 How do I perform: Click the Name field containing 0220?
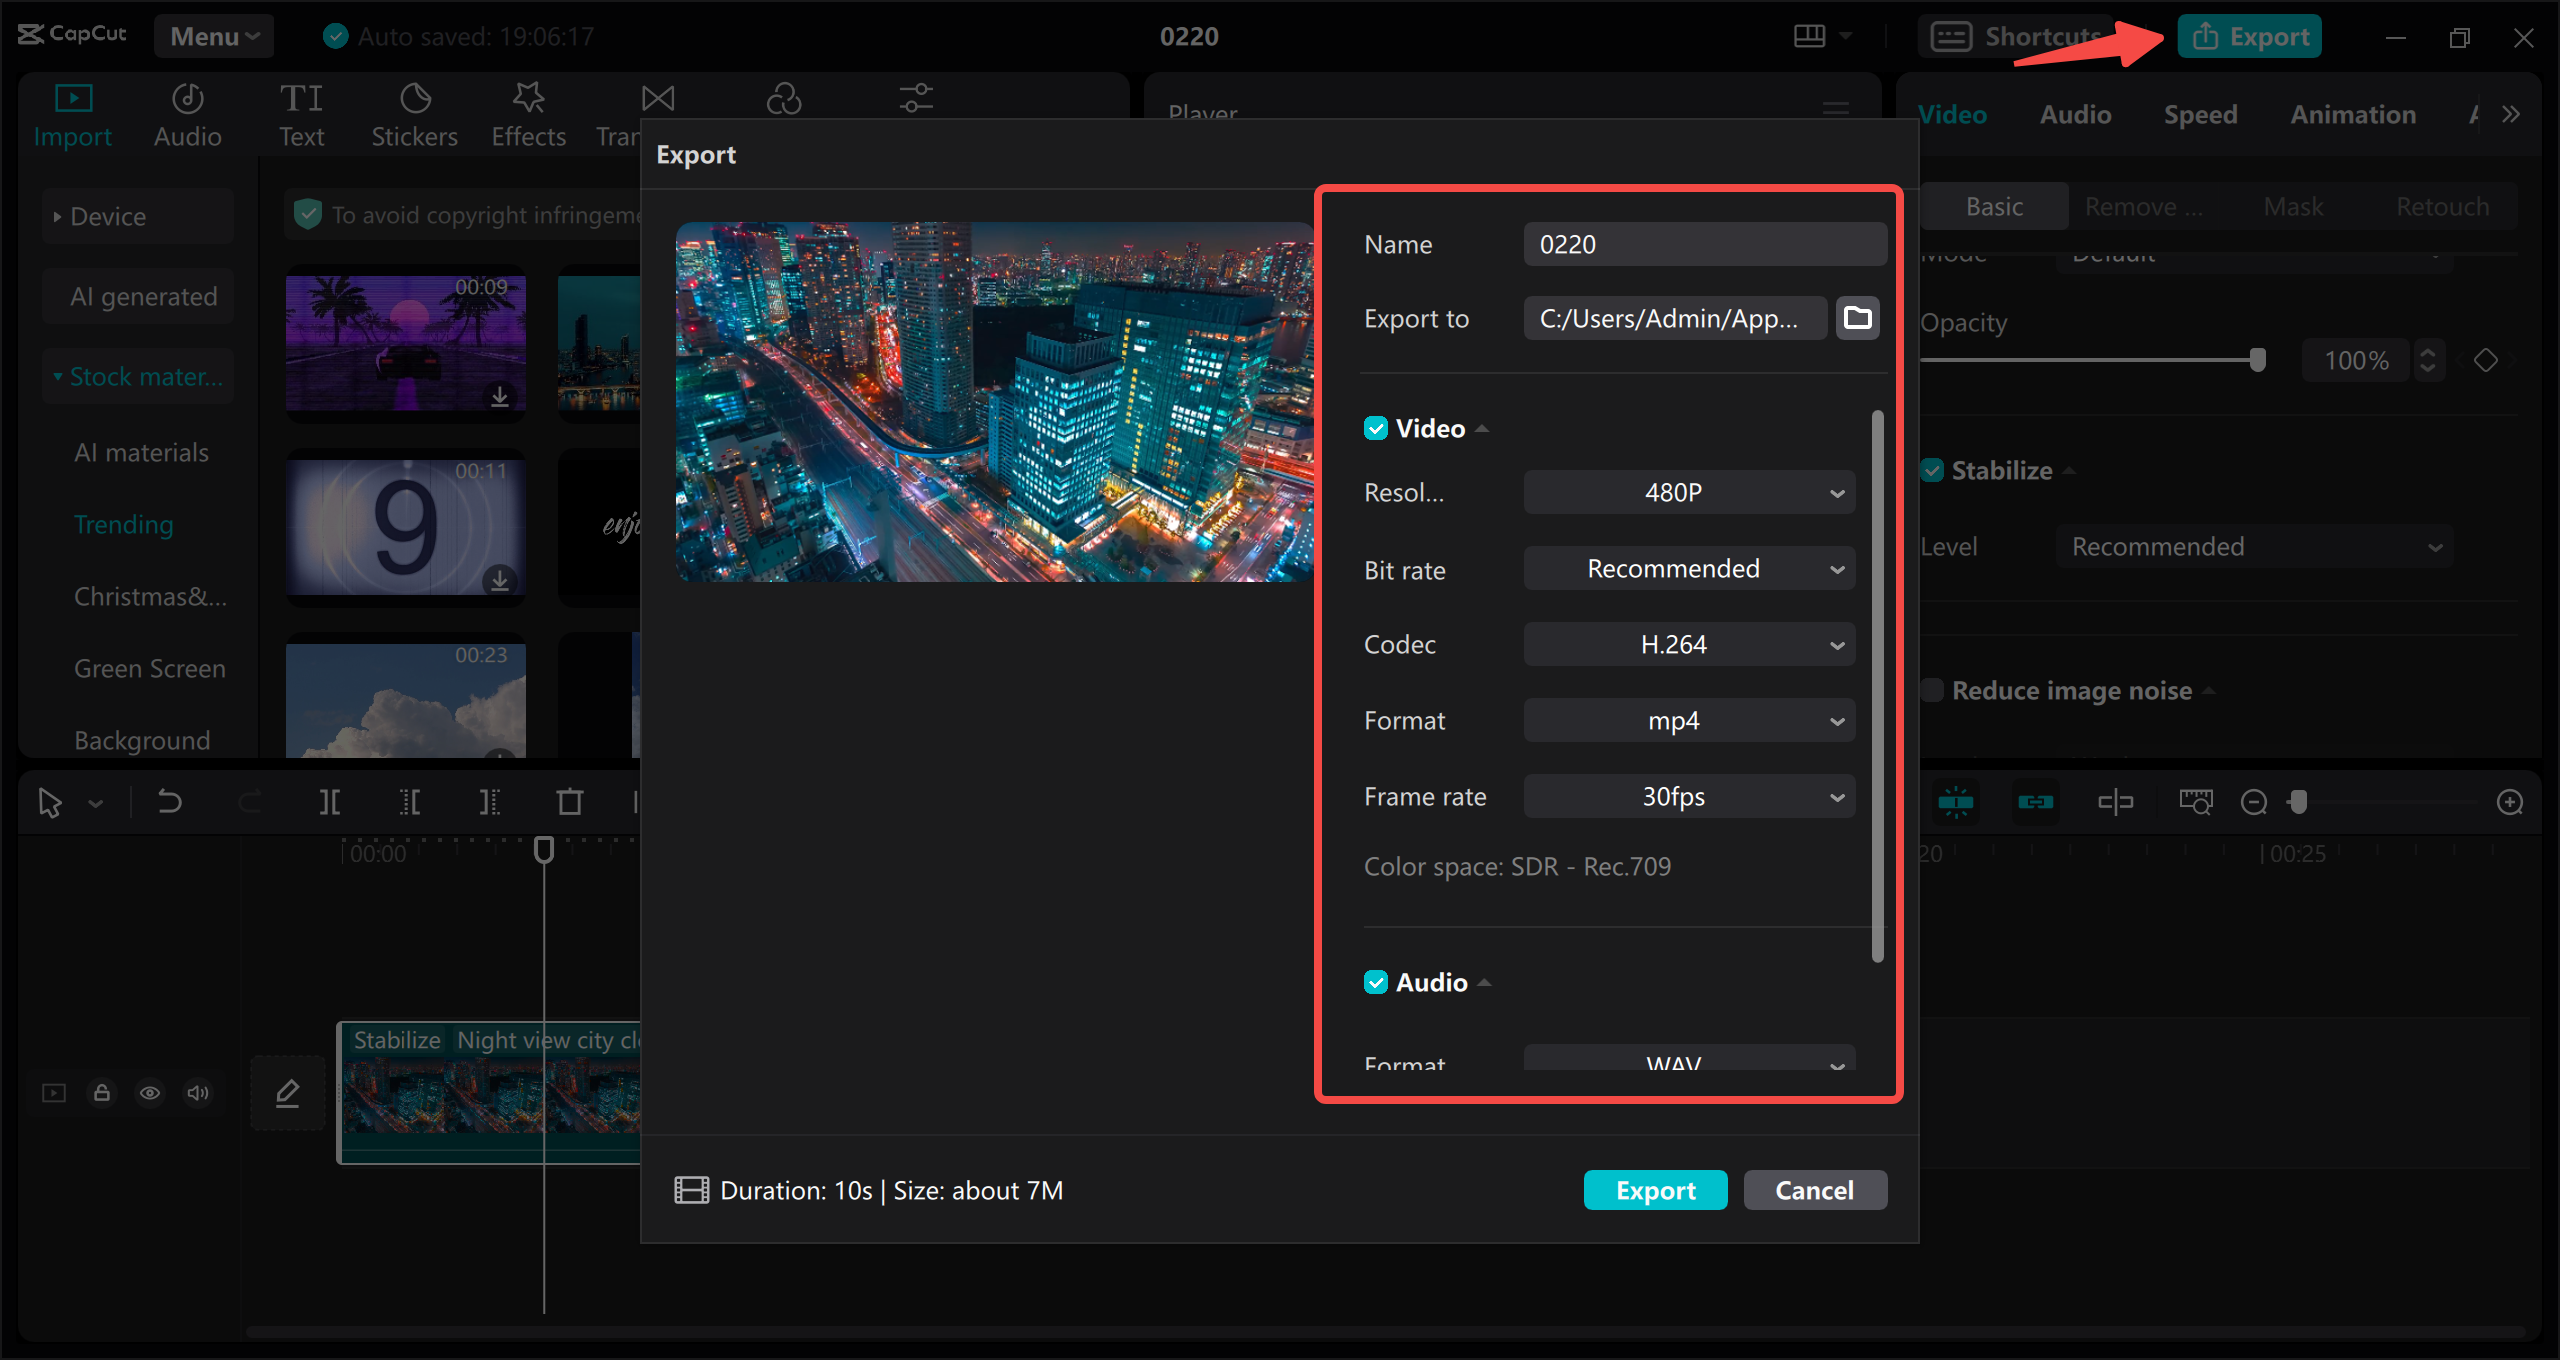tap(1704, 245)
